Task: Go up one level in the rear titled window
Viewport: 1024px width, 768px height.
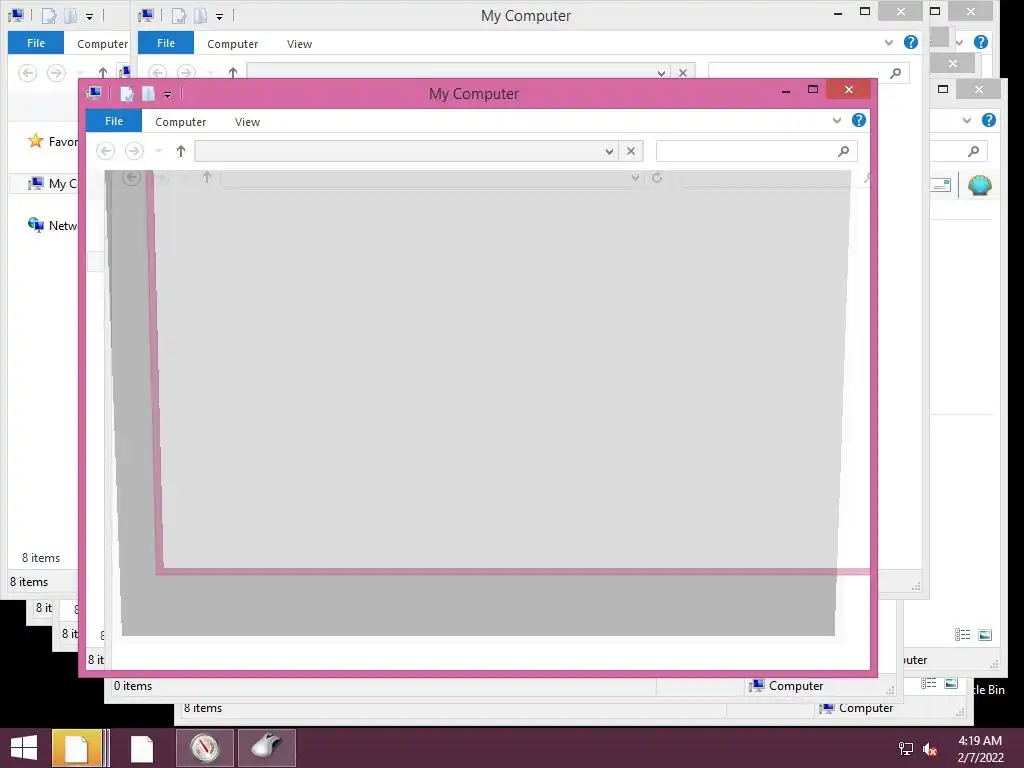Action: click(232, 72)
